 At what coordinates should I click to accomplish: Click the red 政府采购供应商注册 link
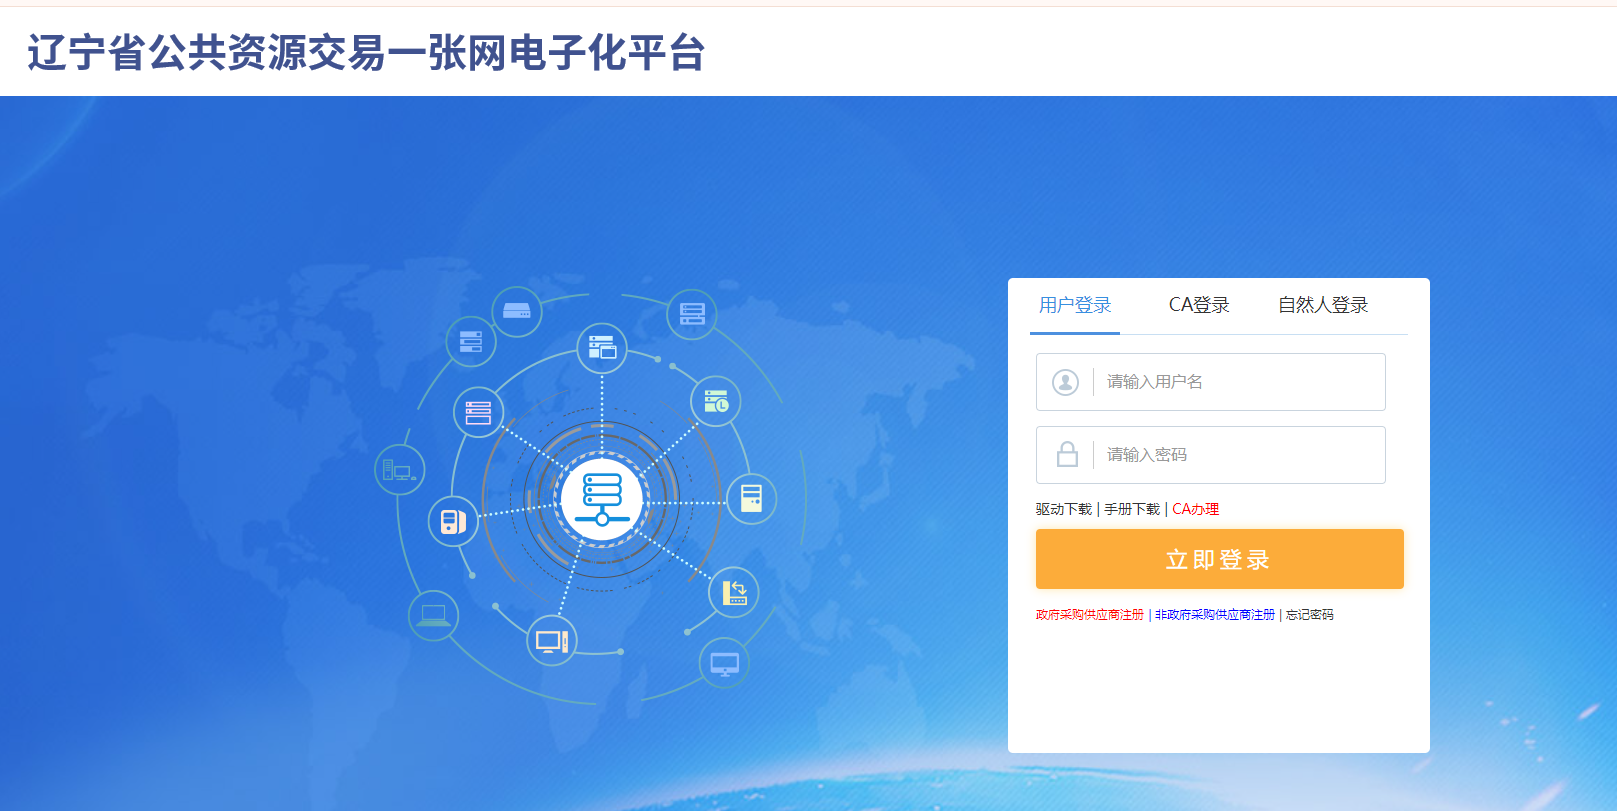[1089, 615]
